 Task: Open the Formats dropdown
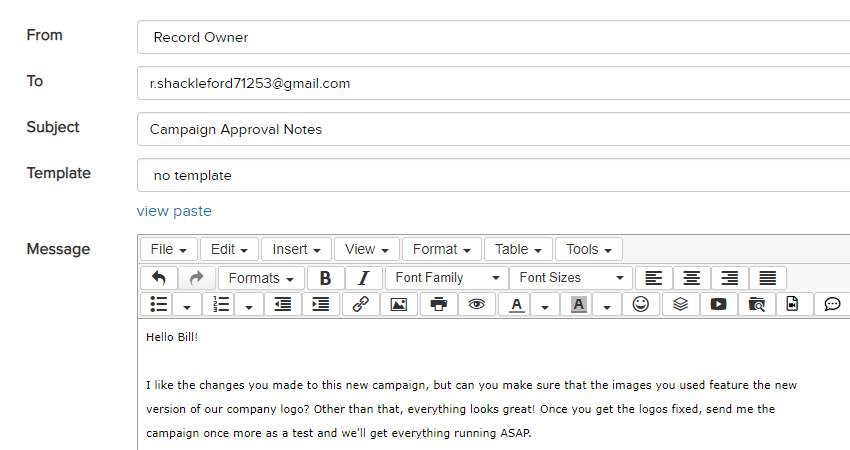(261, 278)
